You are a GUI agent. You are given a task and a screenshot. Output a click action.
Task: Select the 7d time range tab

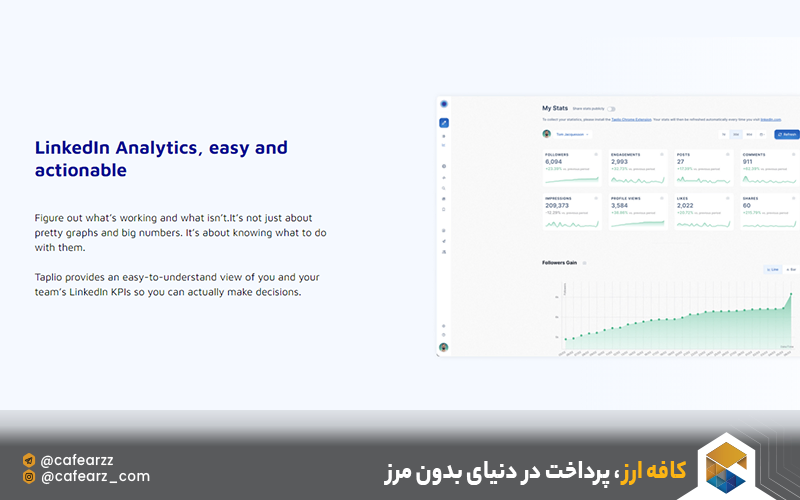tap(723, 134)
